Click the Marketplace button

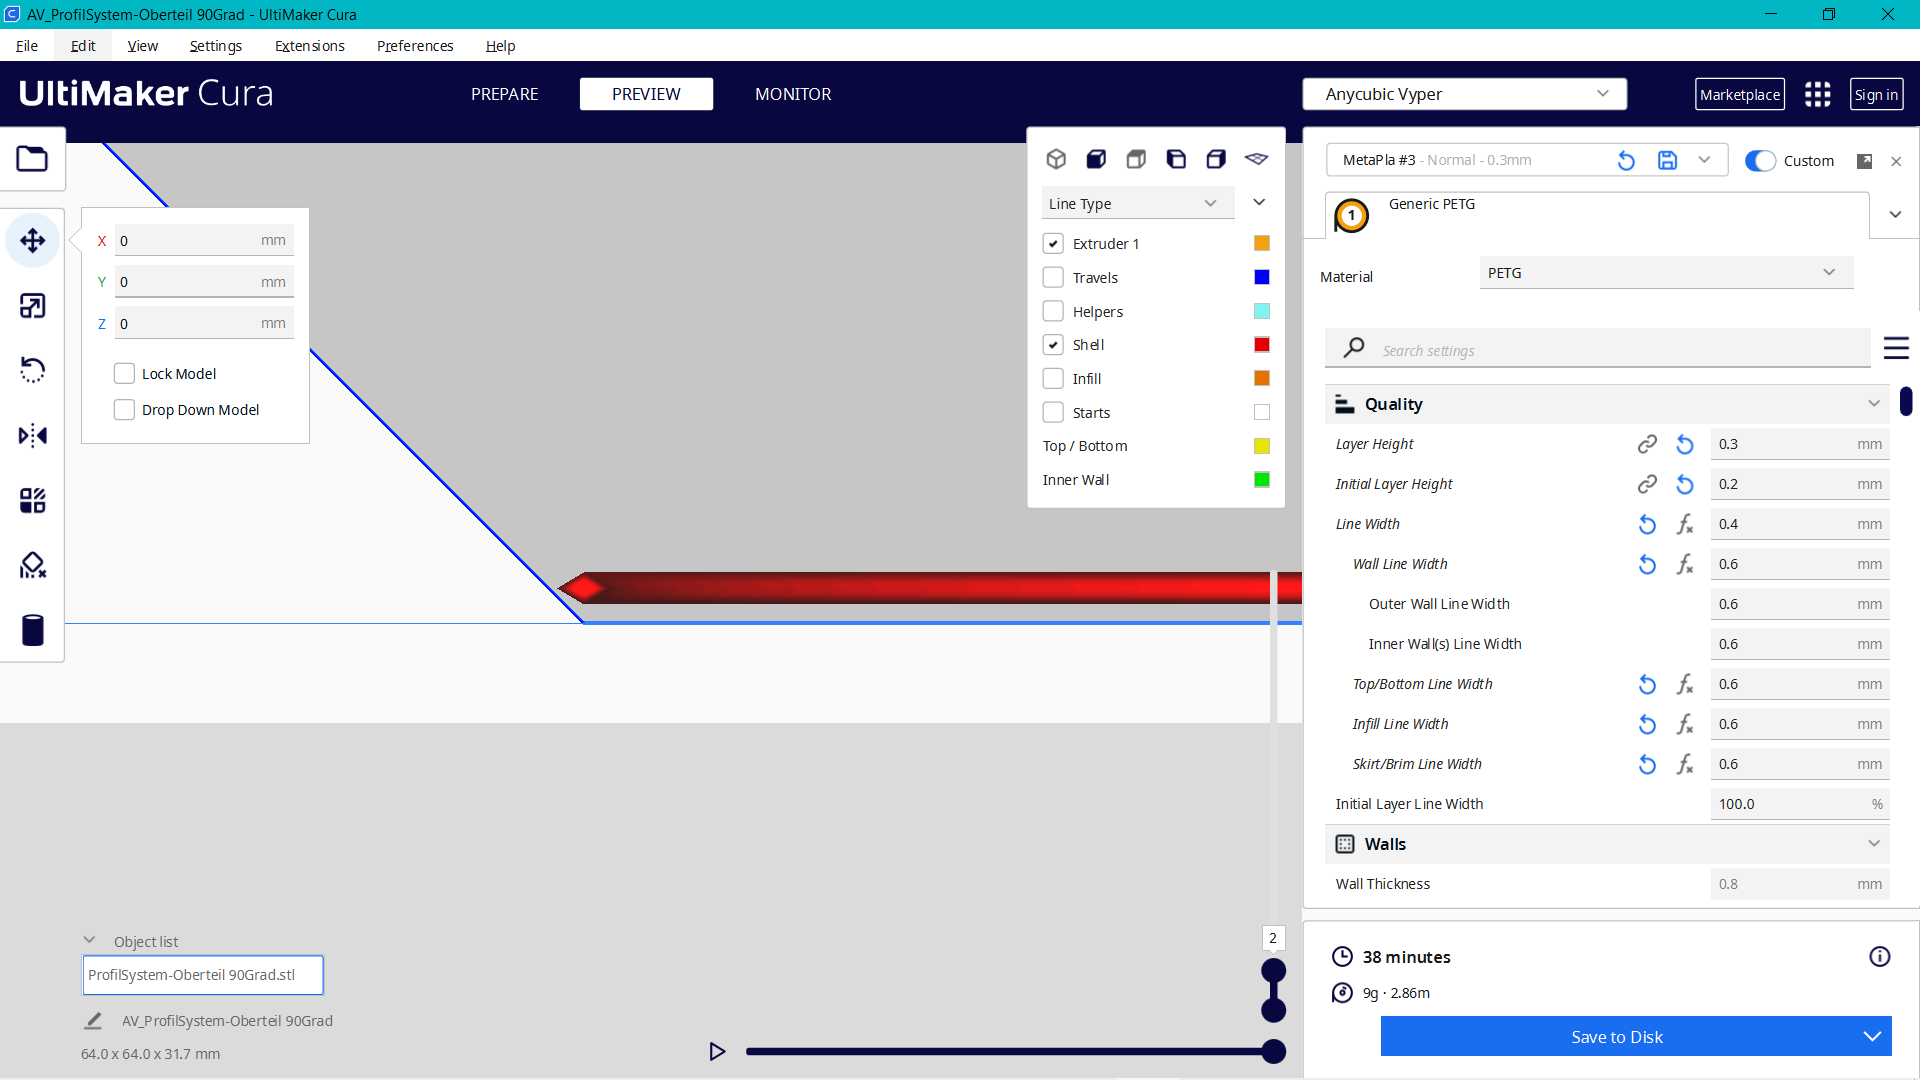coord(1740,93)
